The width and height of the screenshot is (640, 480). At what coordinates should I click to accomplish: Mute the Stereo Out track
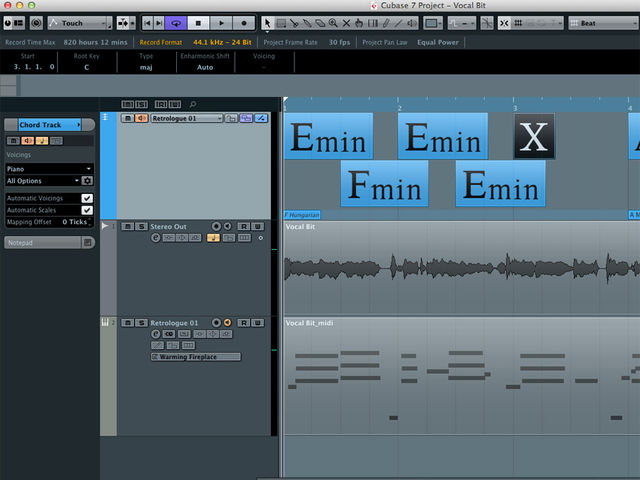(128, 227)
